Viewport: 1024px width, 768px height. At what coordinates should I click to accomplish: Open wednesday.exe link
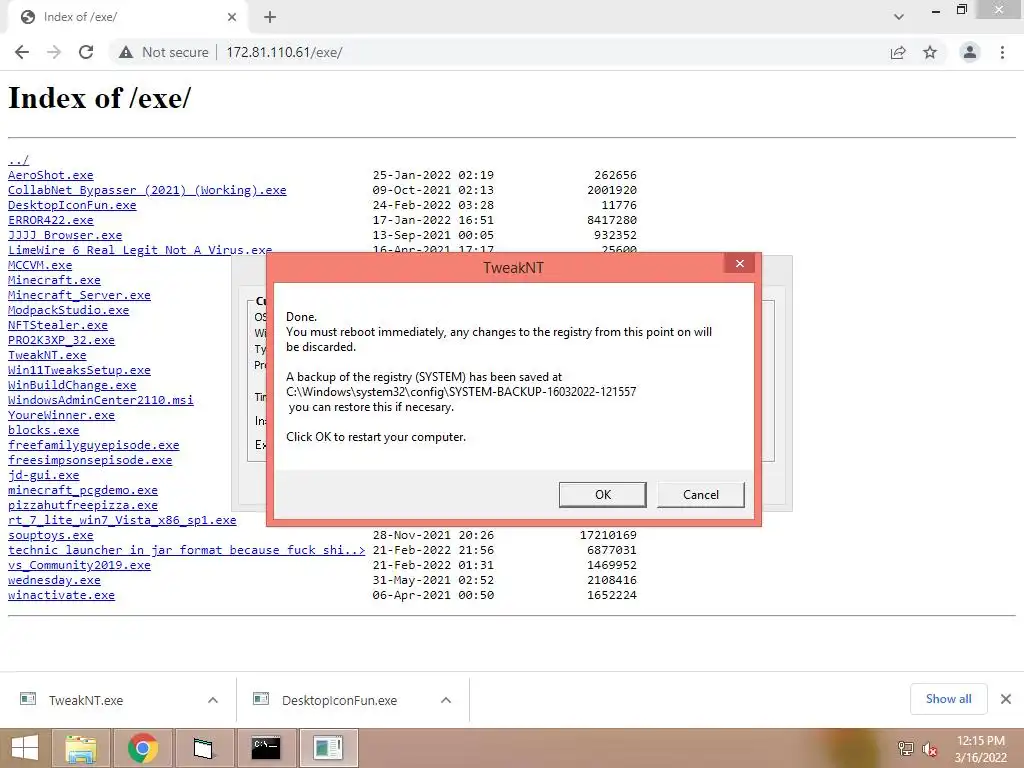(x=54, y=581)
